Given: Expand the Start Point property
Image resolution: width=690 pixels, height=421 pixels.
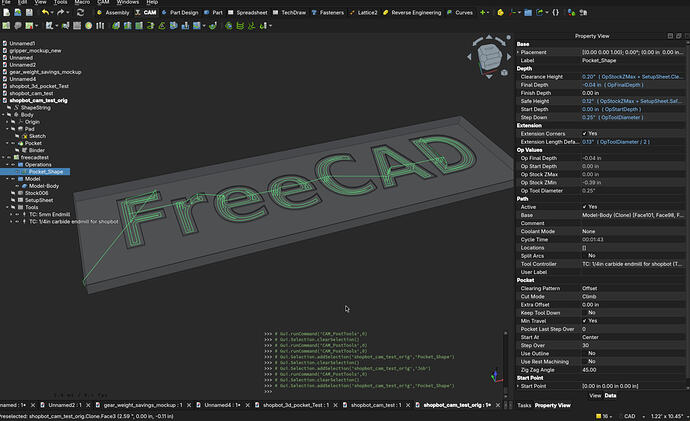Looking at the screenshot, I should pos(518,386).
